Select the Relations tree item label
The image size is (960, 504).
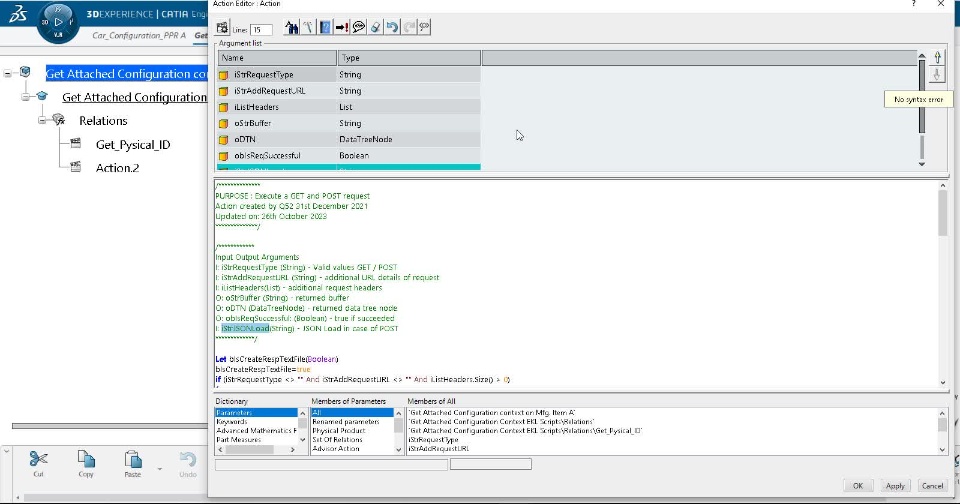pos(103,121)
